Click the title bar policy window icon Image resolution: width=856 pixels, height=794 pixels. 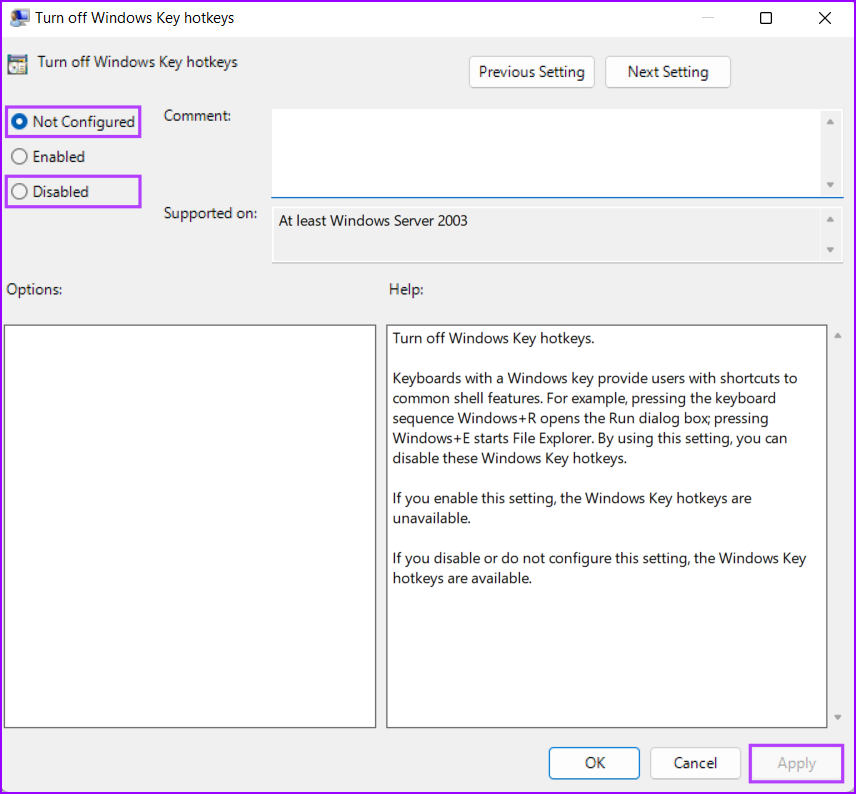(x=19, y=18)
